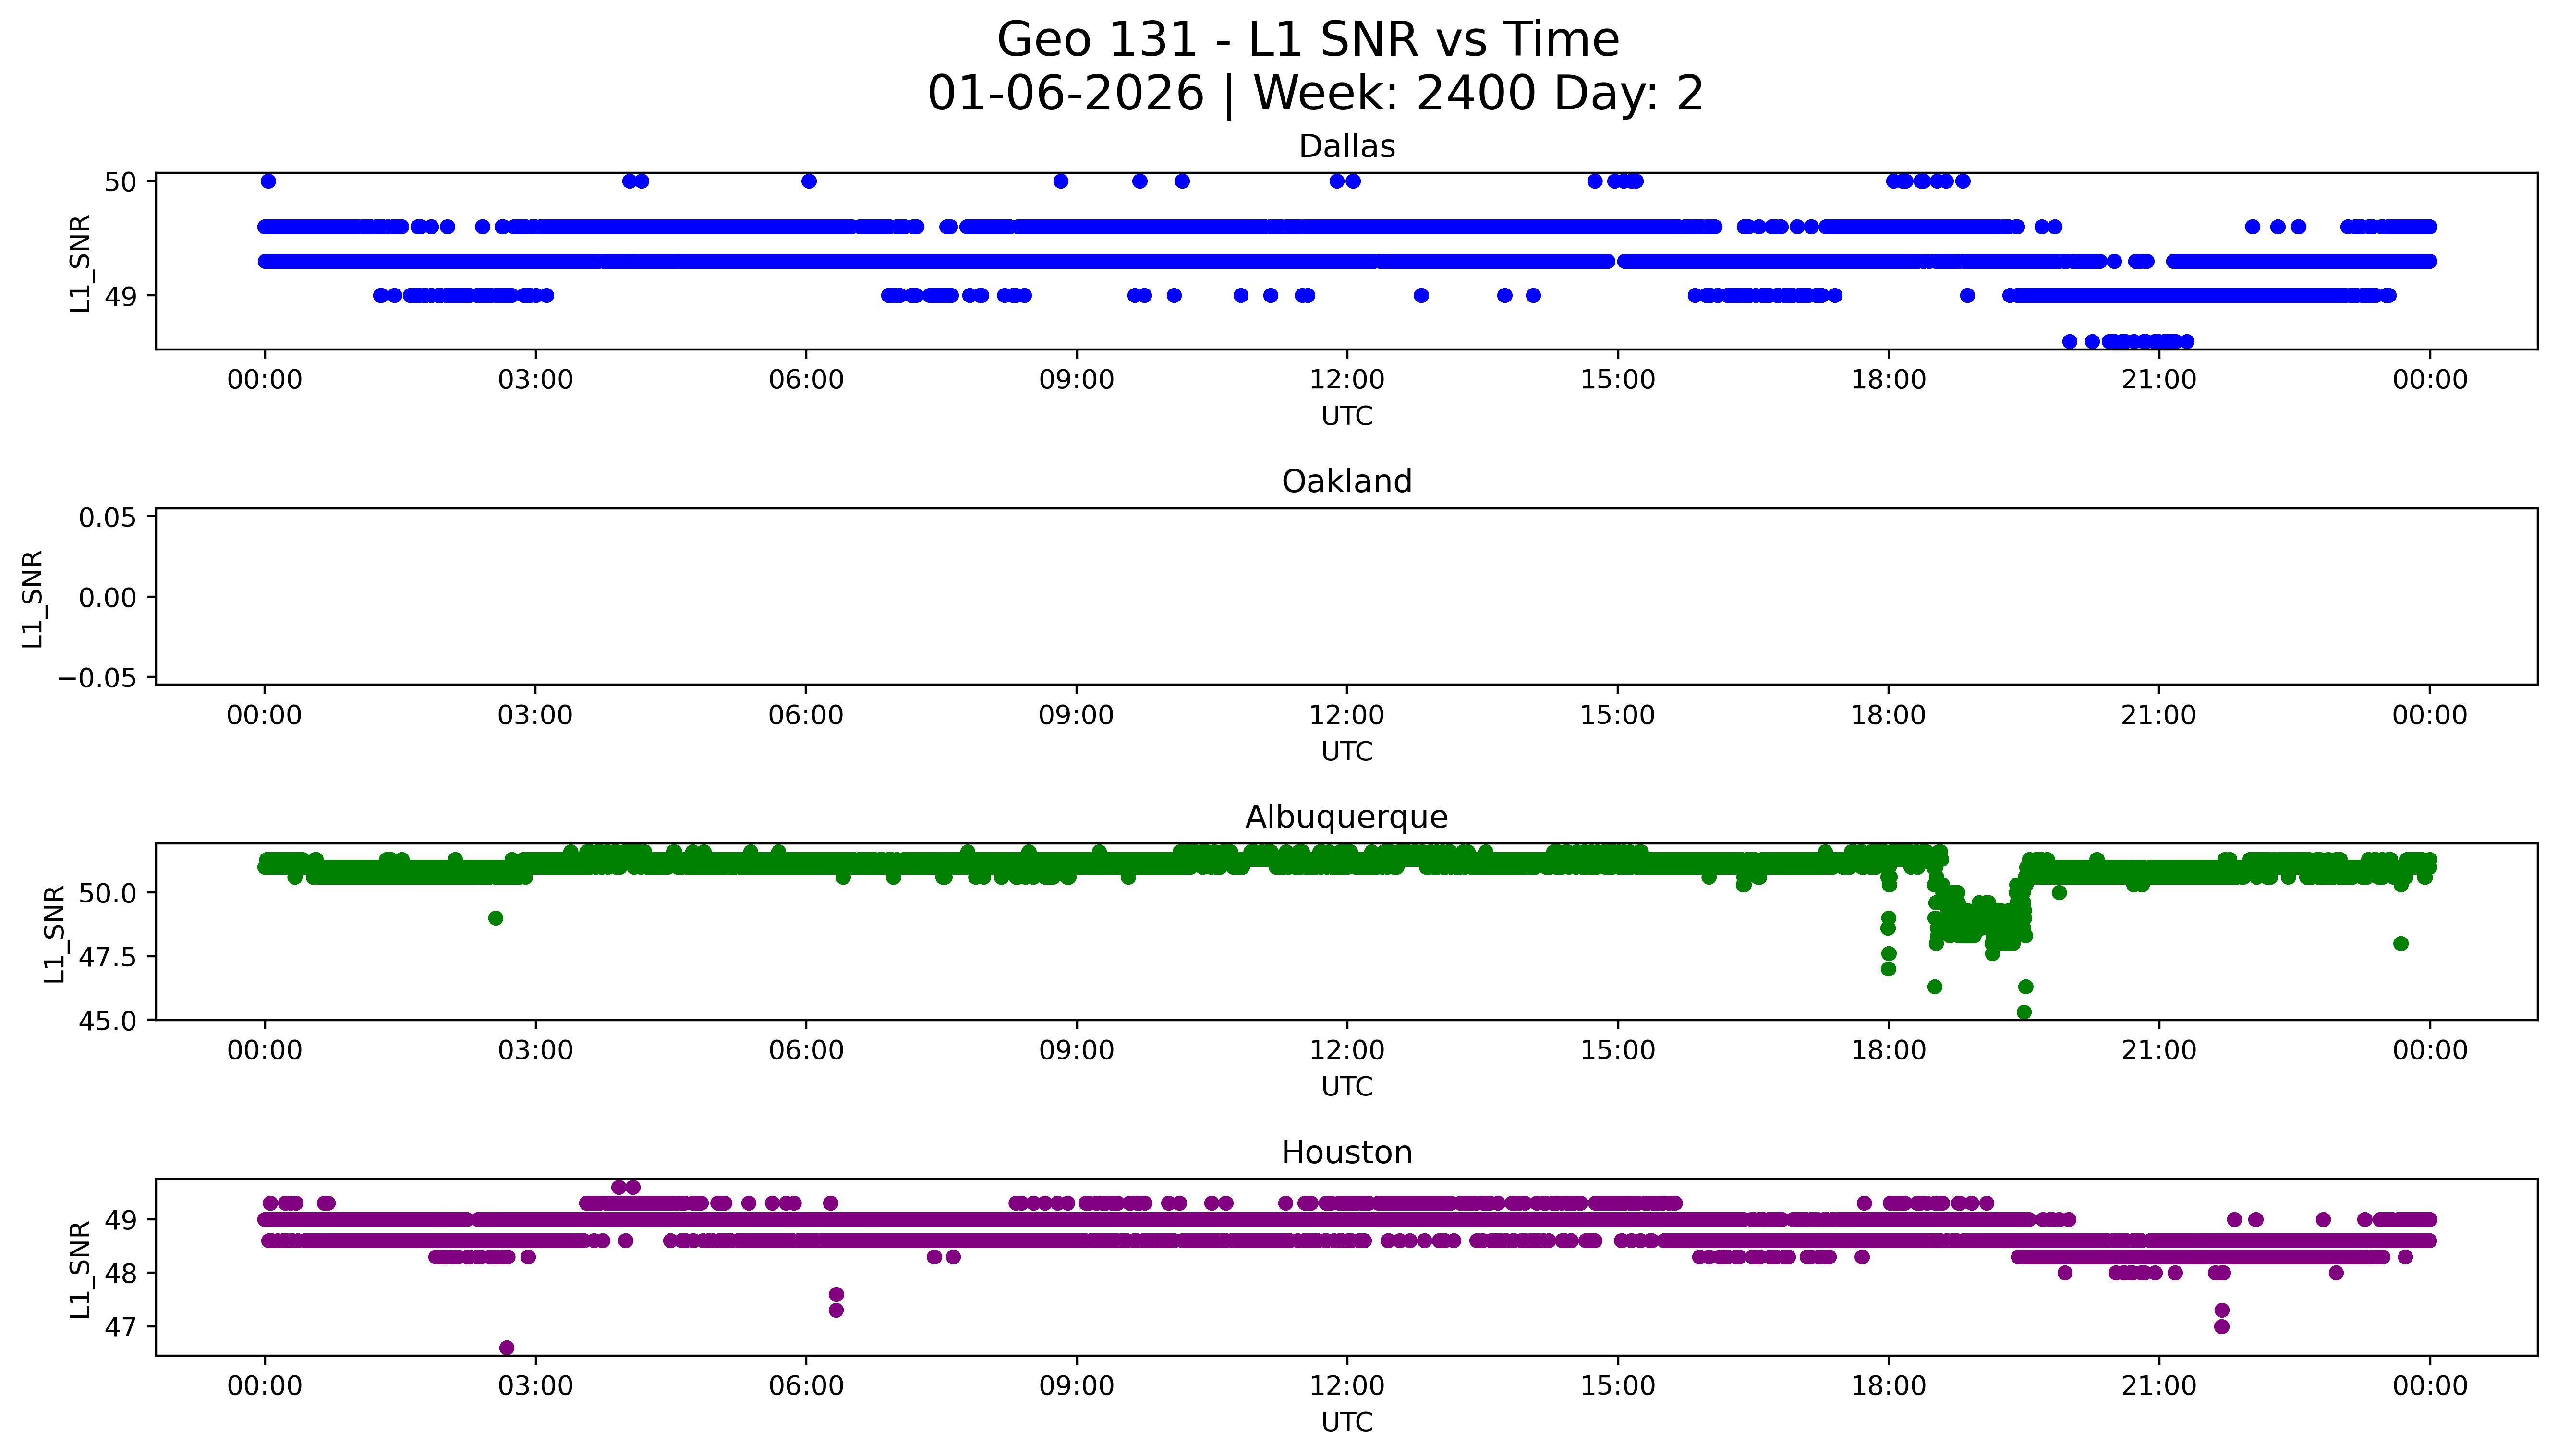Viewport: 2557px width, 1456px height.
Task: Click the first blue Dallas point at 50
Action: coord(268,181)
